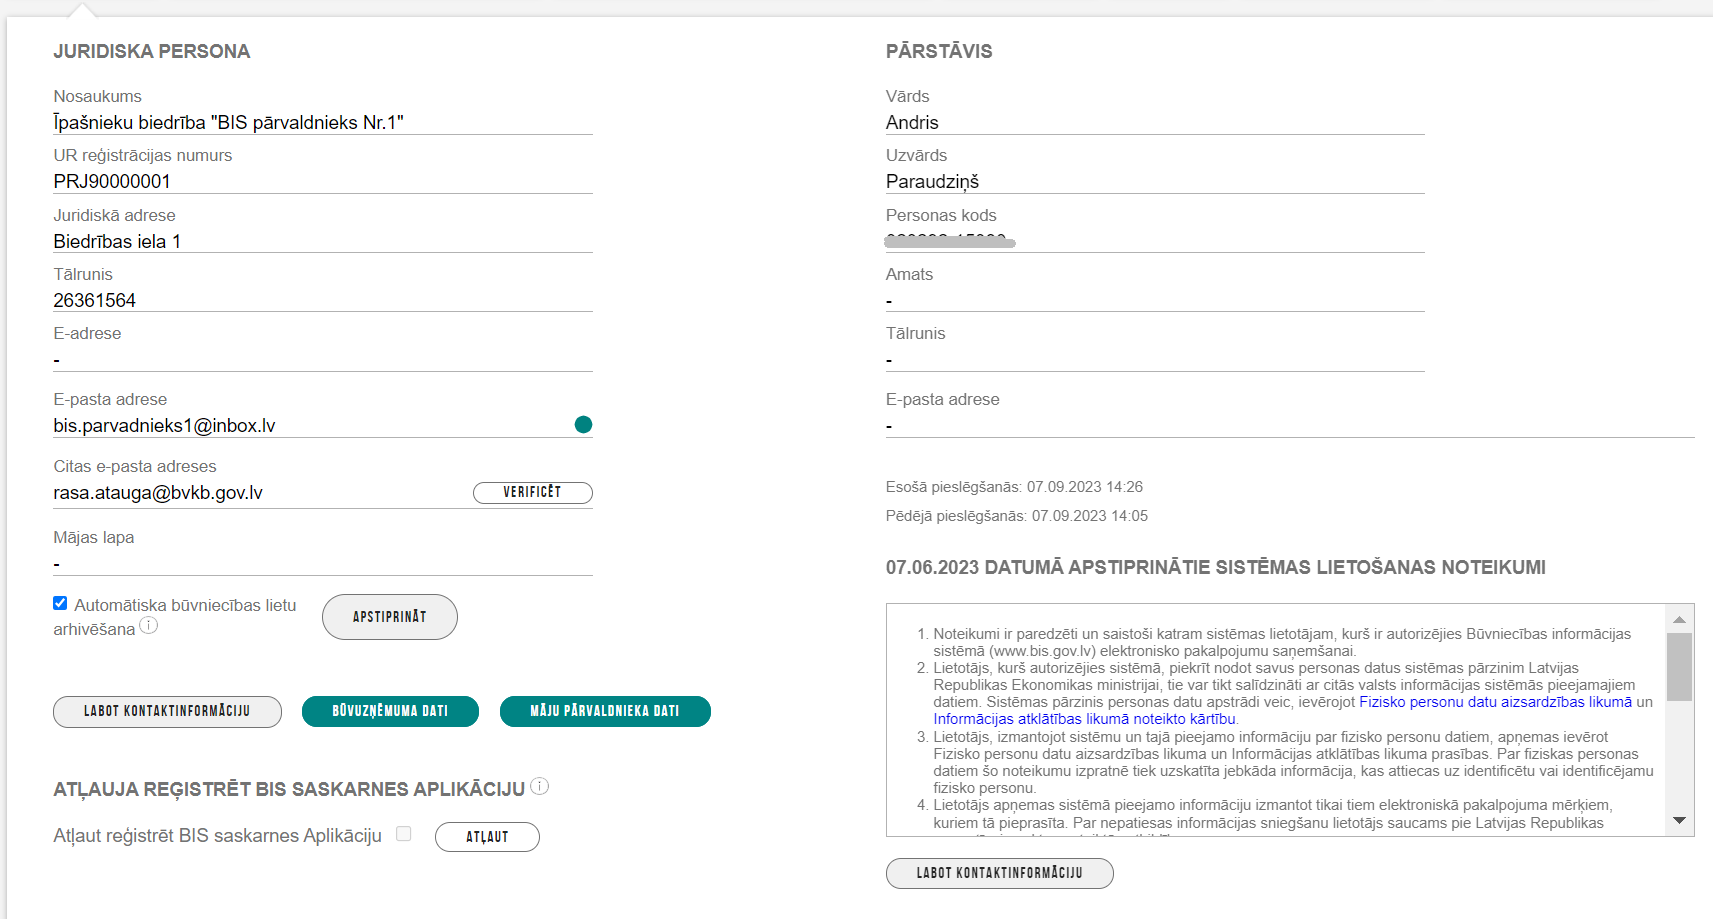Click scroll up arrow in terms box
This screenshot has height=919, width=1713.
tap(1680, 619)
